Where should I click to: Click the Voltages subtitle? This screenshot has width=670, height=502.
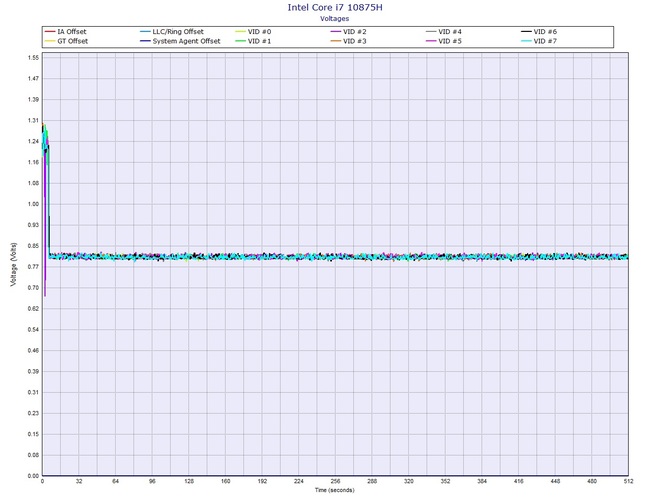click(x=335, y=19)
